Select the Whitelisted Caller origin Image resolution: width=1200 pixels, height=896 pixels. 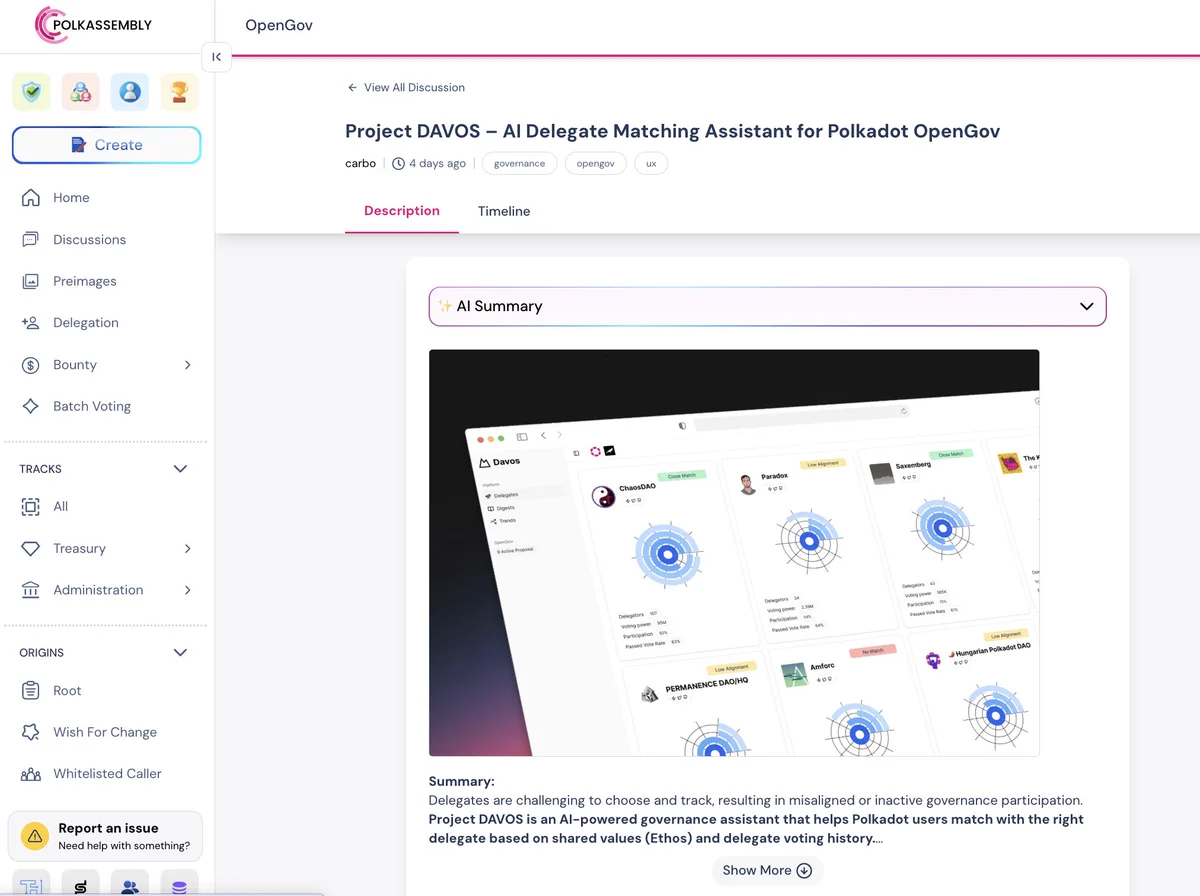pos(107,774)
